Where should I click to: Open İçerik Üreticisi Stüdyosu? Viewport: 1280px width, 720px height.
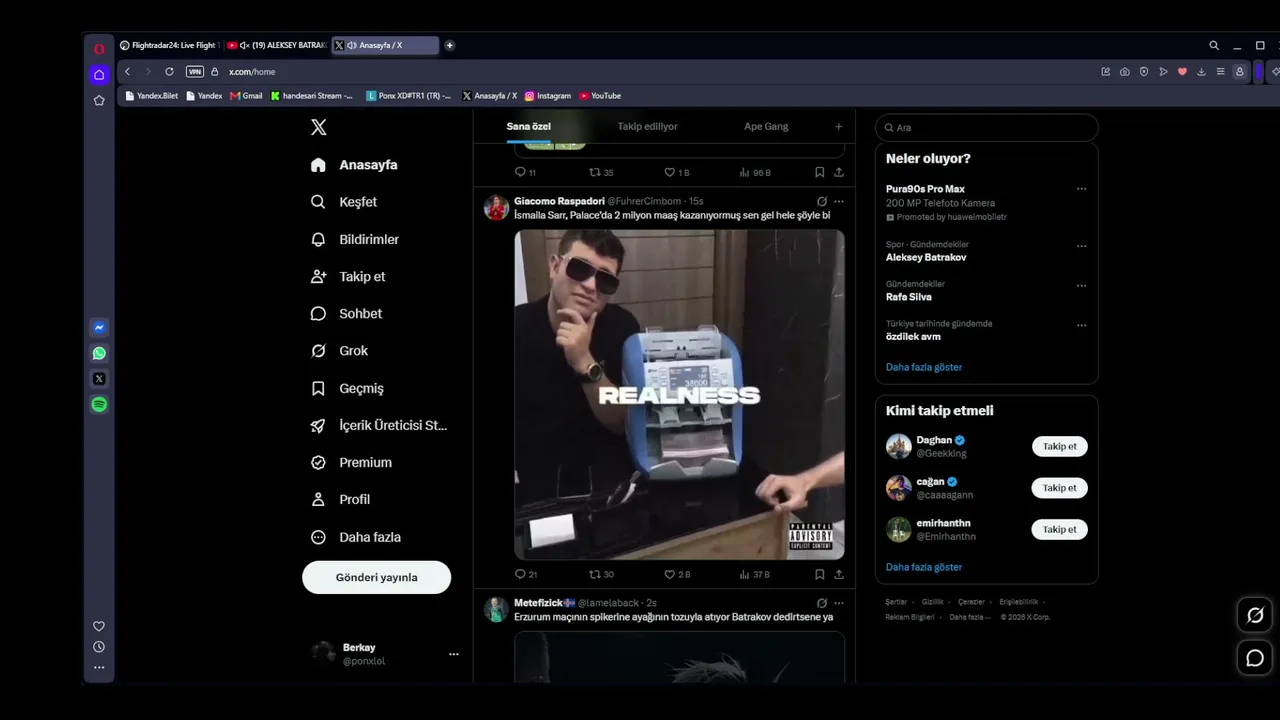[379, 426]
